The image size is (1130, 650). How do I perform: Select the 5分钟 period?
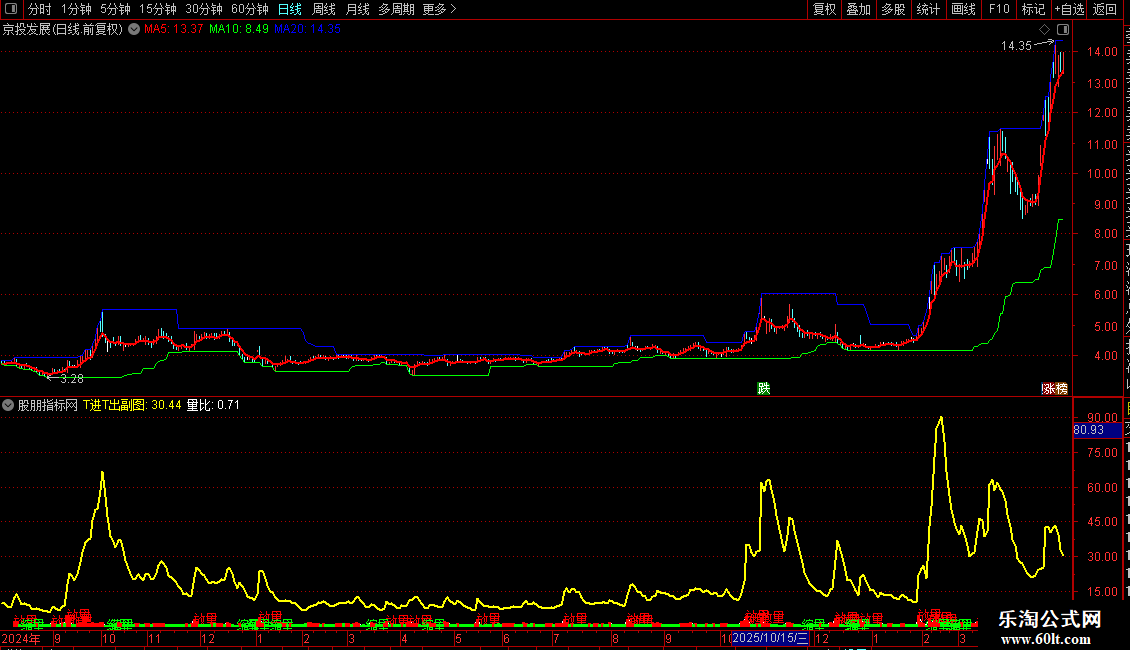pyautogui.click(x=115, y=9)
